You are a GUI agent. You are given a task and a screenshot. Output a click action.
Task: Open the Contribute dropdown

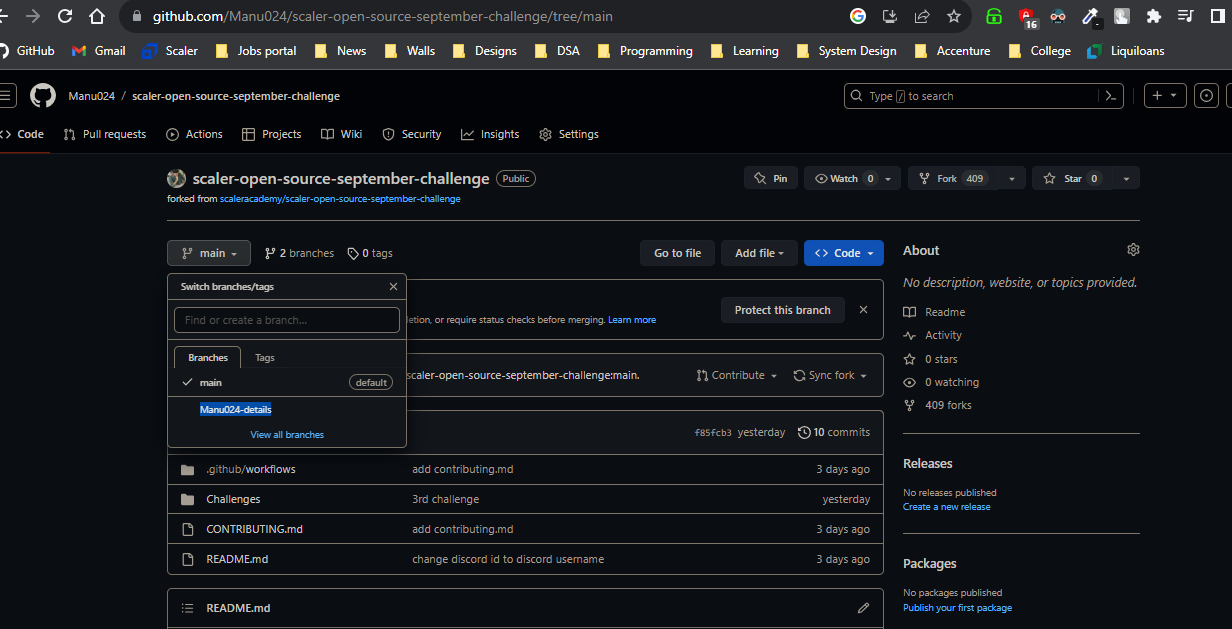tap(737, 374)
